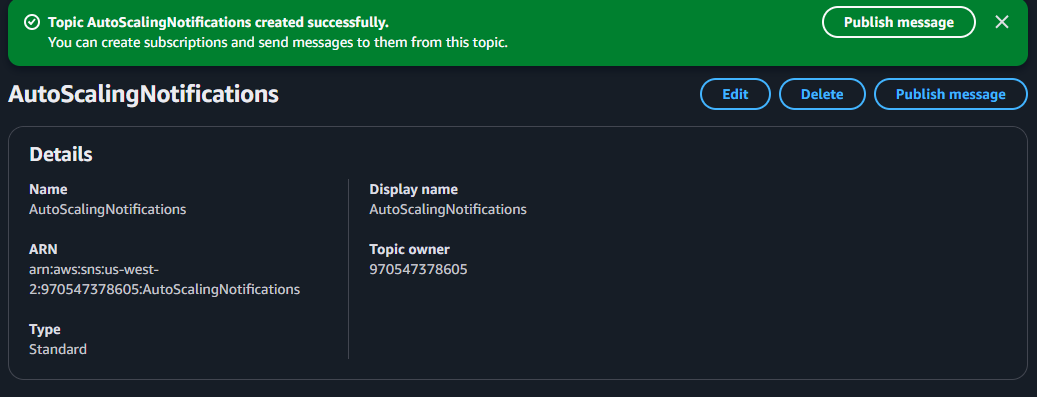This screenshot has width=1037, height=397.
Task: Click the Display name field label
Action: [x=413, y=189]
